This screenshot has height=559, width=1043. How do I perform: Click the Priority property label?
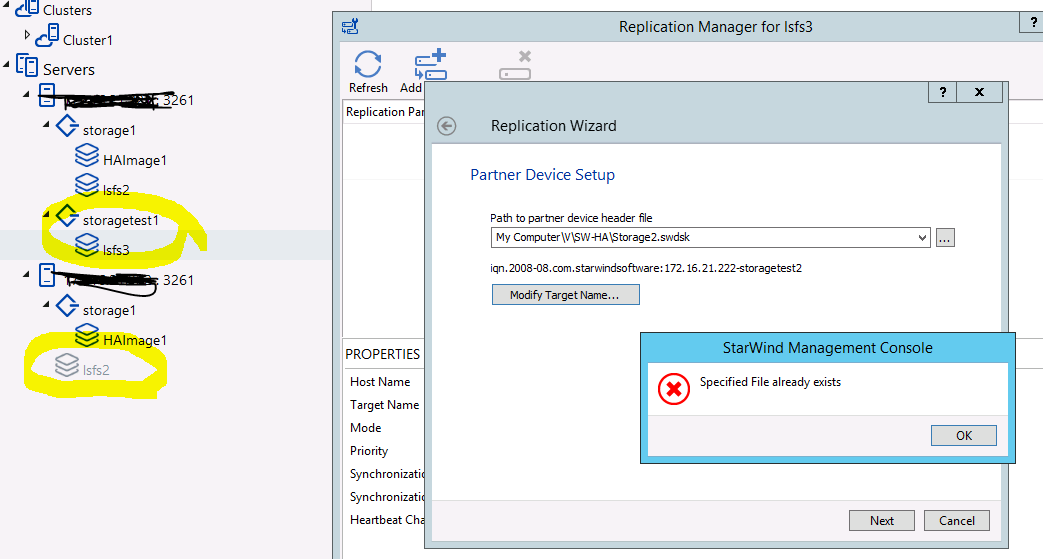[369, 451]
